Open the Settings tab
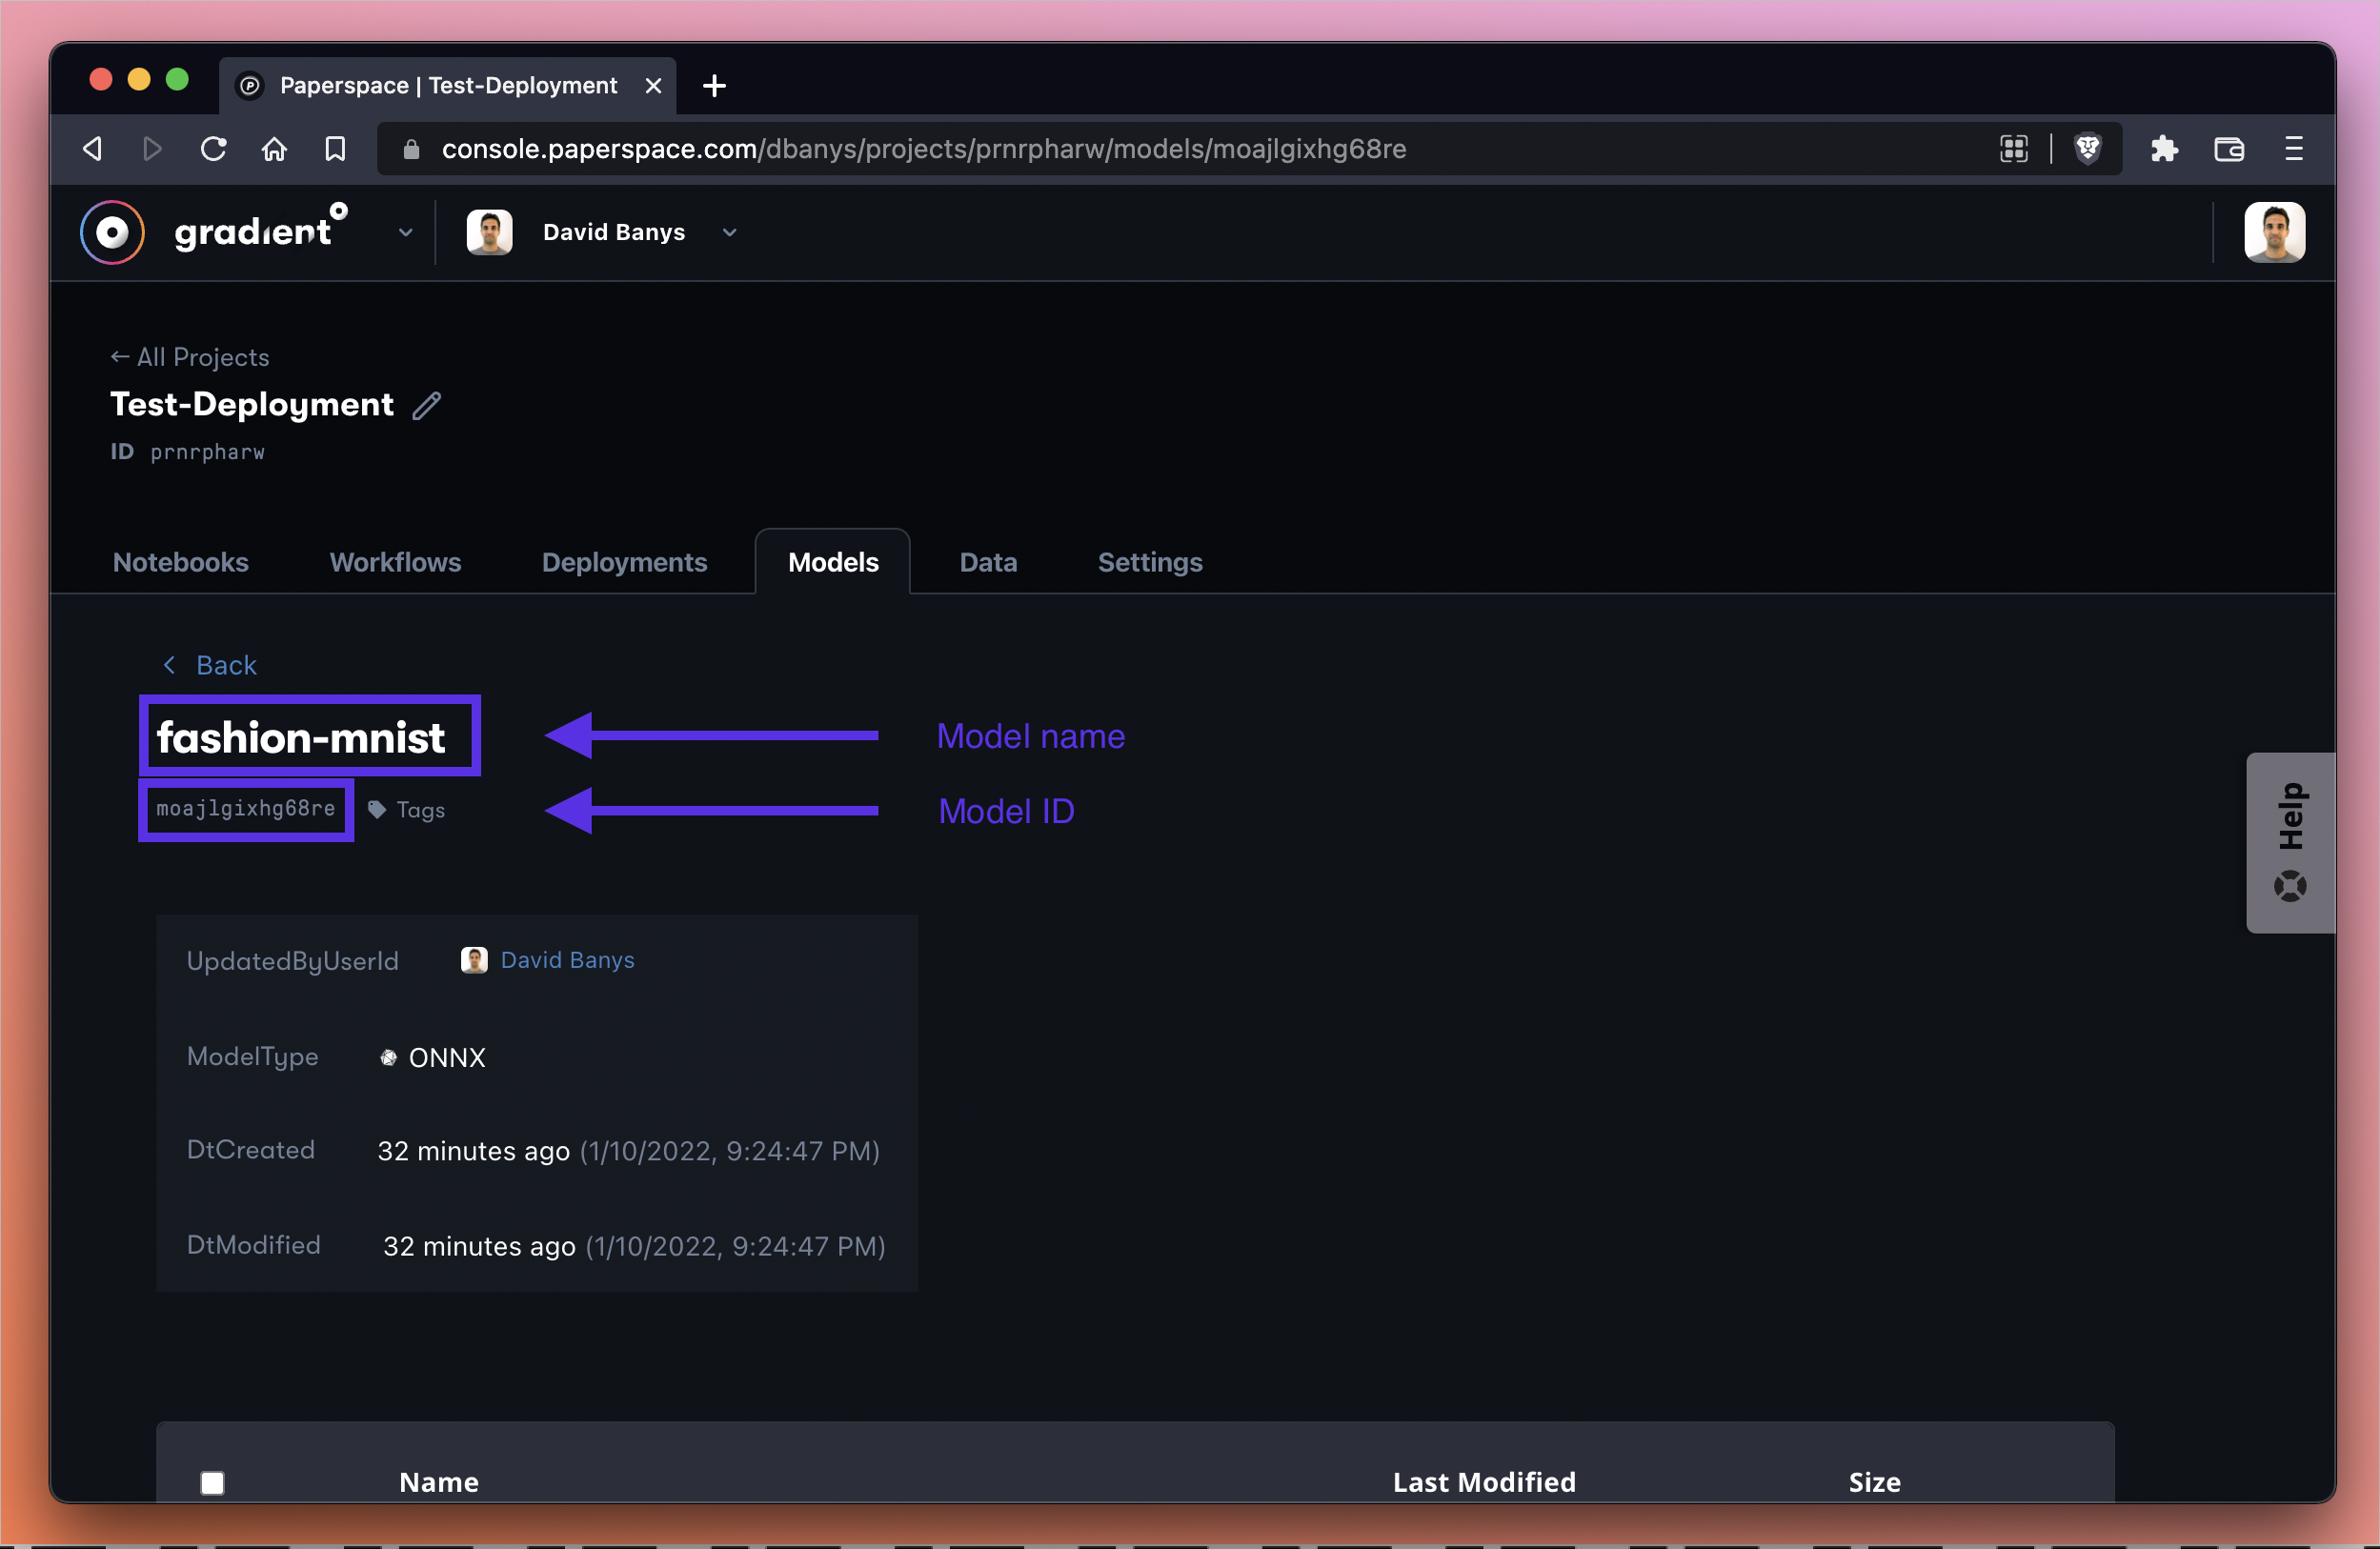Viewport: 2380px width, 1549px height. click(x=1150, y=562)
